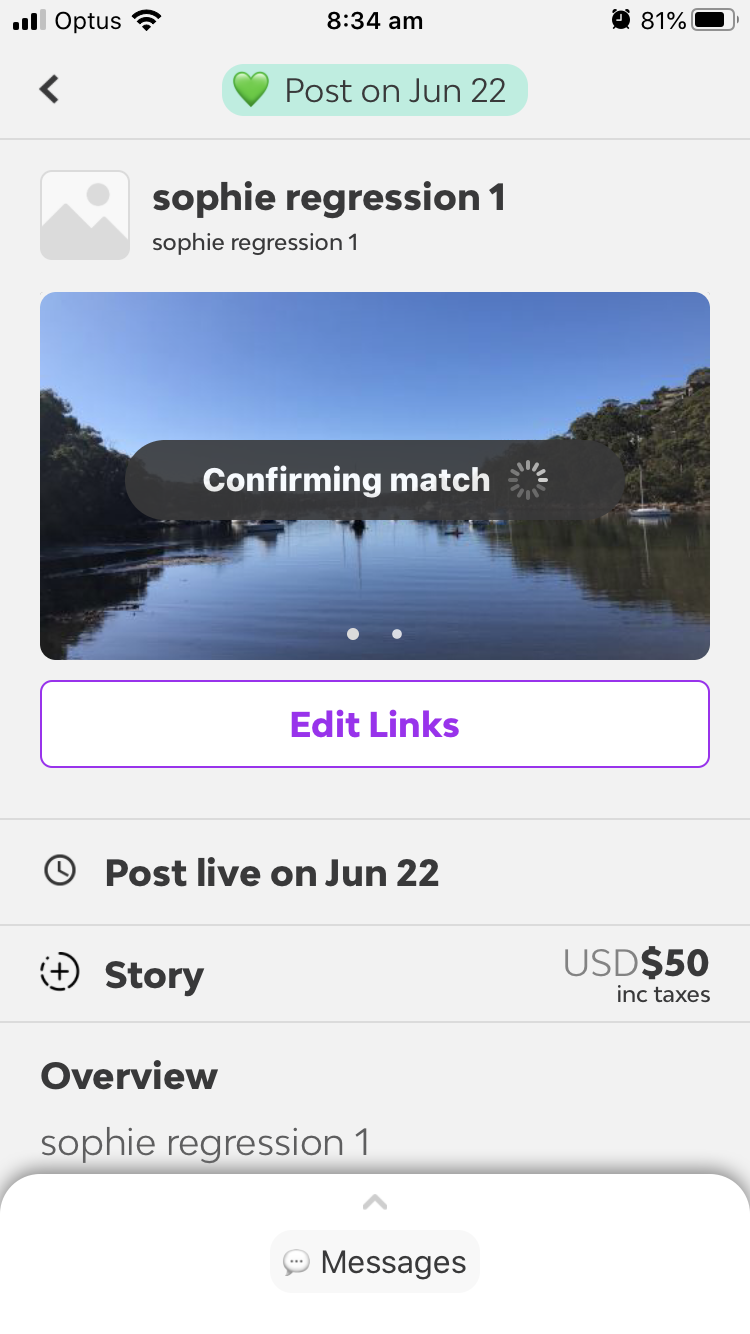Tap the bold sophie regression 1 title
This screenshot has width=750, height=1334.
[x=328, y=197]
